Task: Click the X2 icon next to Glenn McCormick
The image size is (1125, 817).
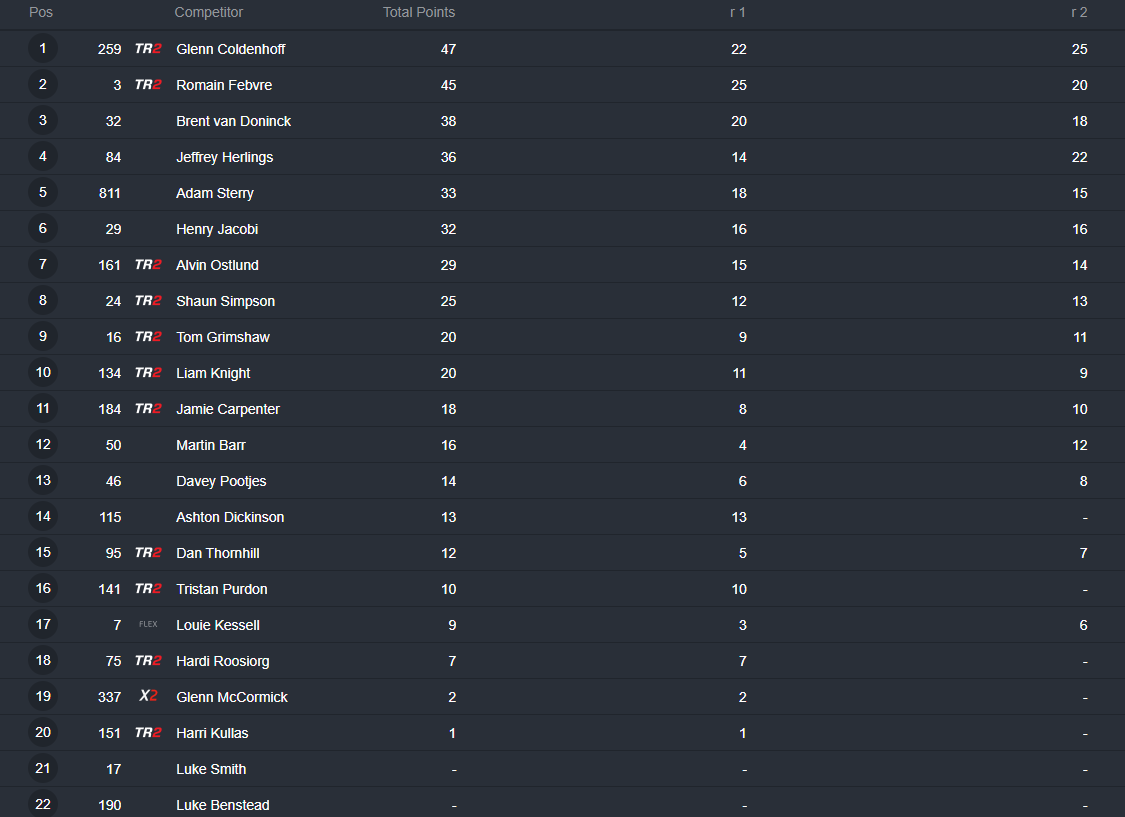Action: point(148,696)
